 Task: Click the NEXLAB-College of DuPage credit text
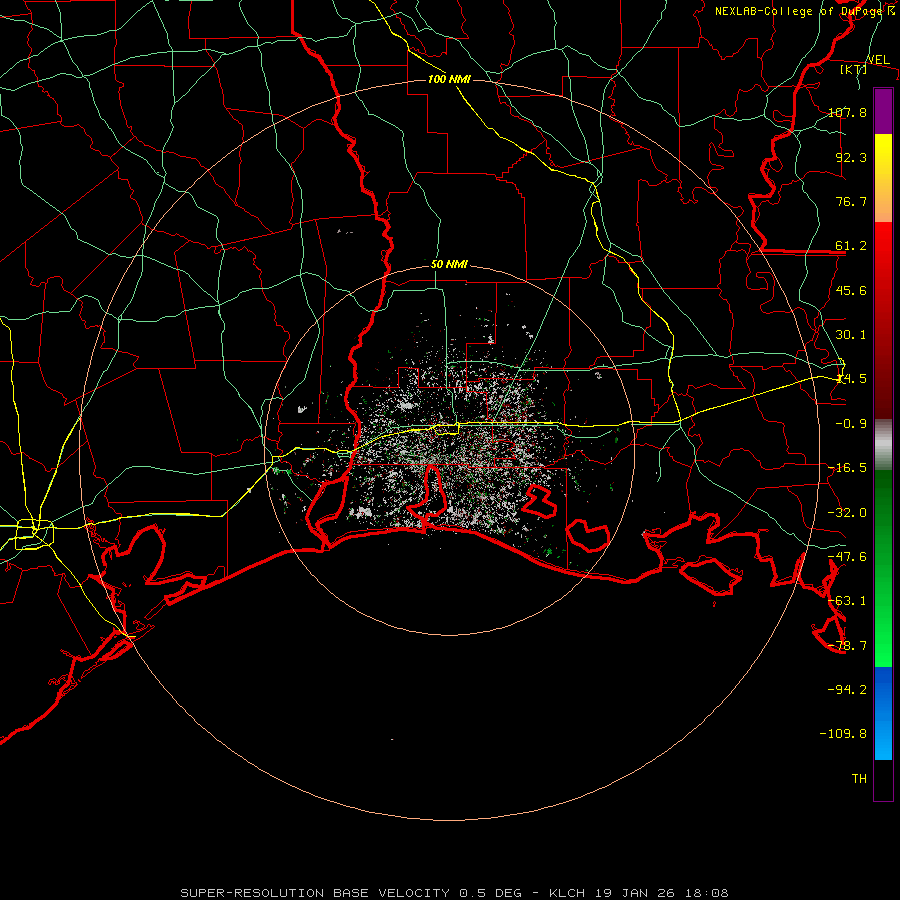pyautogui.click(x=804, y=11)
